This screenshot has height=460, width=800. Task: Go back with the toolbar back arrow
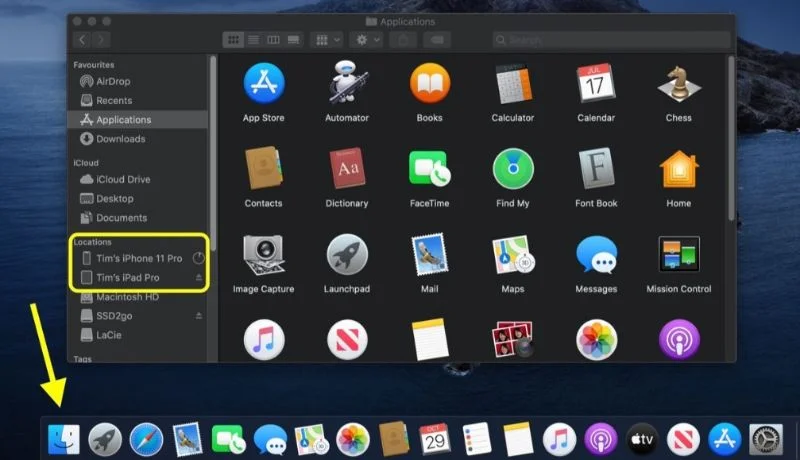(82, 40)
